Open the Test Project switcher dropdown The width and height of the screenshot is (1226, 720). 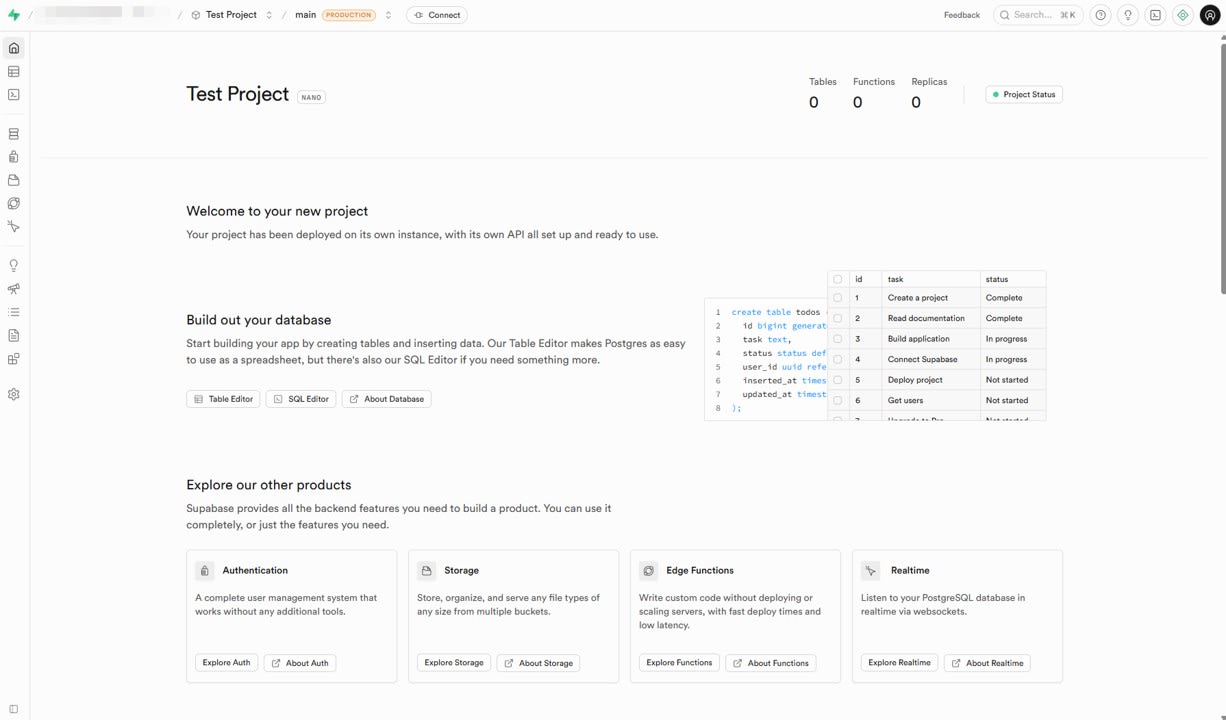click(x=269, y=14)
